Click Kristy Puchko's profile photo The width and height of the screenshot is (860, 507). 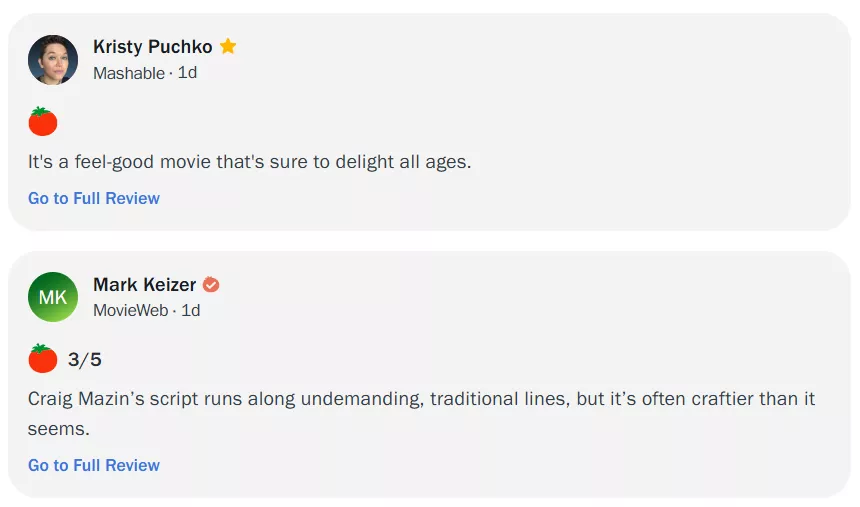click(53, 60)
